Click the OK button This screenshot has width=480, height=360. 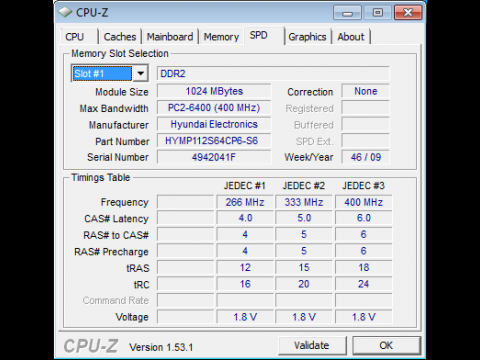[x=386, y=345]
